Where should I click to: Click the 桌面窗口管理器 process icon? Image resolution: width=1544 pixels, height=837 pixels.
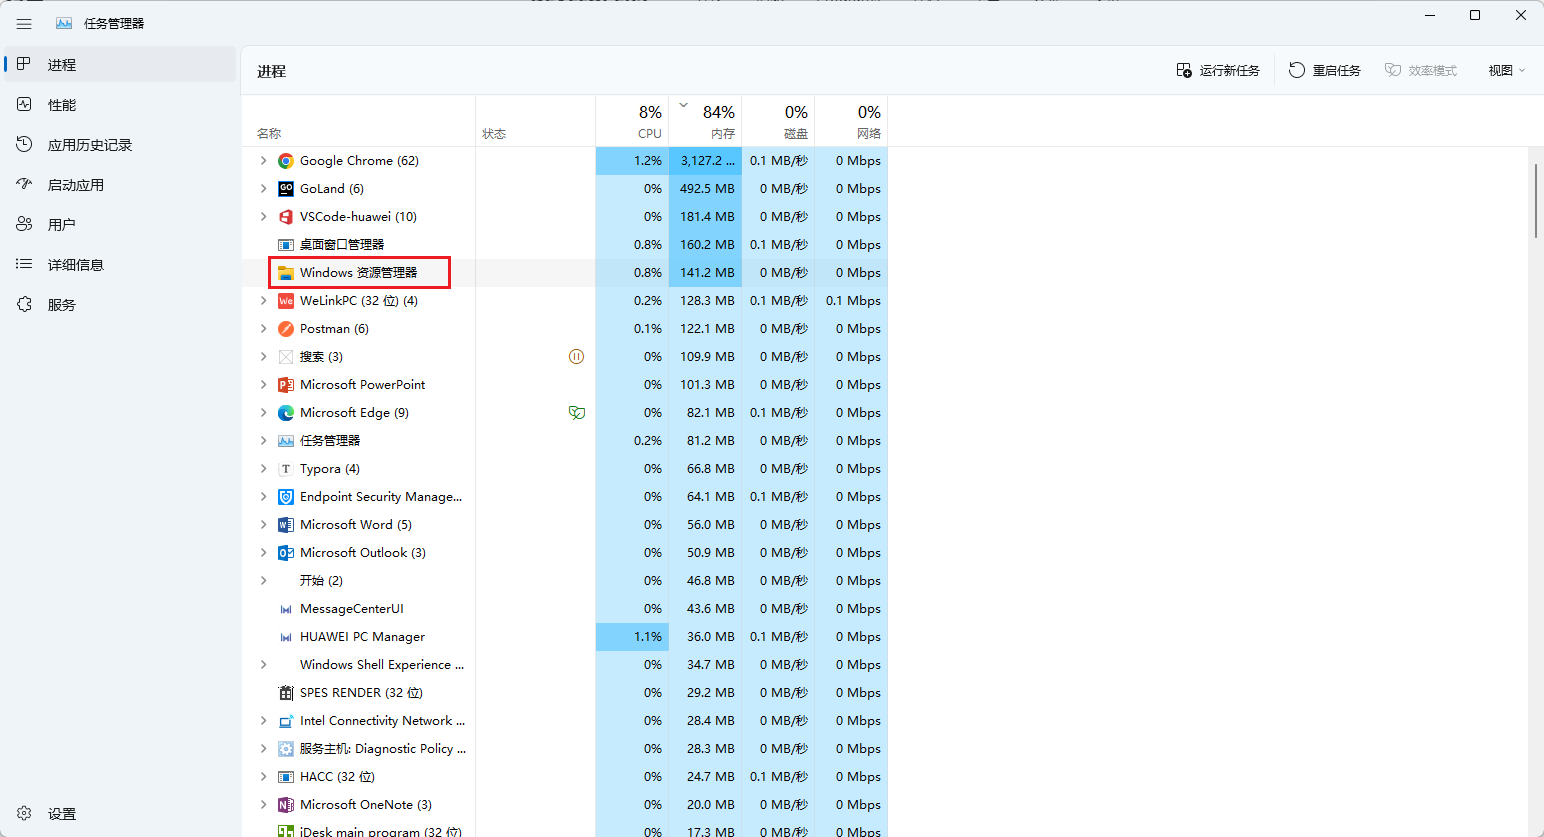coord(286,245)
